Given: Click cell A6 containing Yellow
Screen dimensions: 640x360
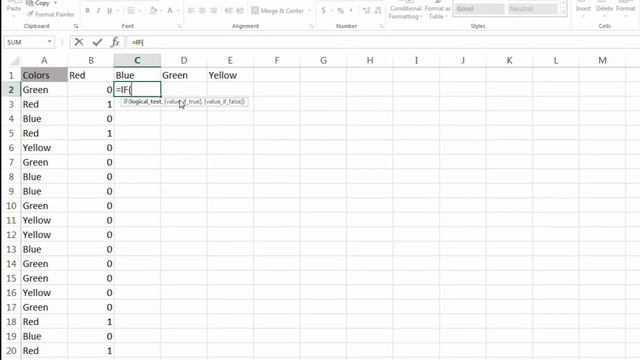Looking at the screenshot, I should (x=44, y=148).
